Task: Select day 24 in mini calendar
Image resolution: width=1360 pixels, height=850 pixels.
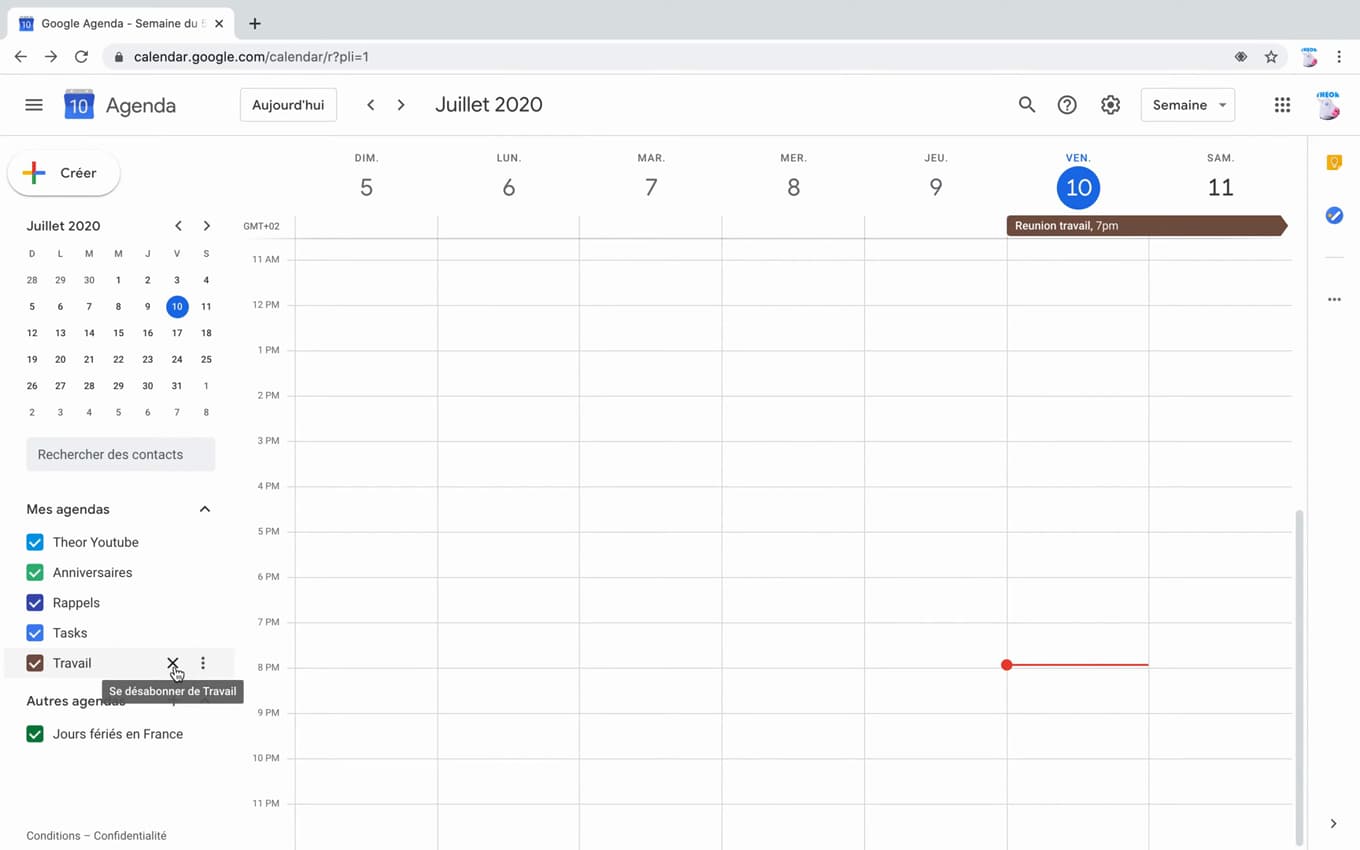Action: [x=177, y=359]
